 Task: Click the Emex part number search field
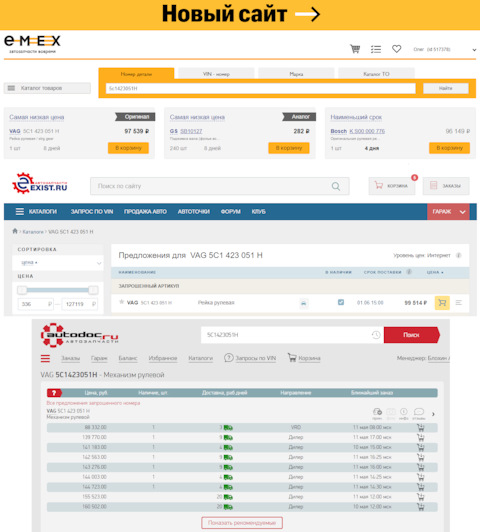[x=261, y=88]
